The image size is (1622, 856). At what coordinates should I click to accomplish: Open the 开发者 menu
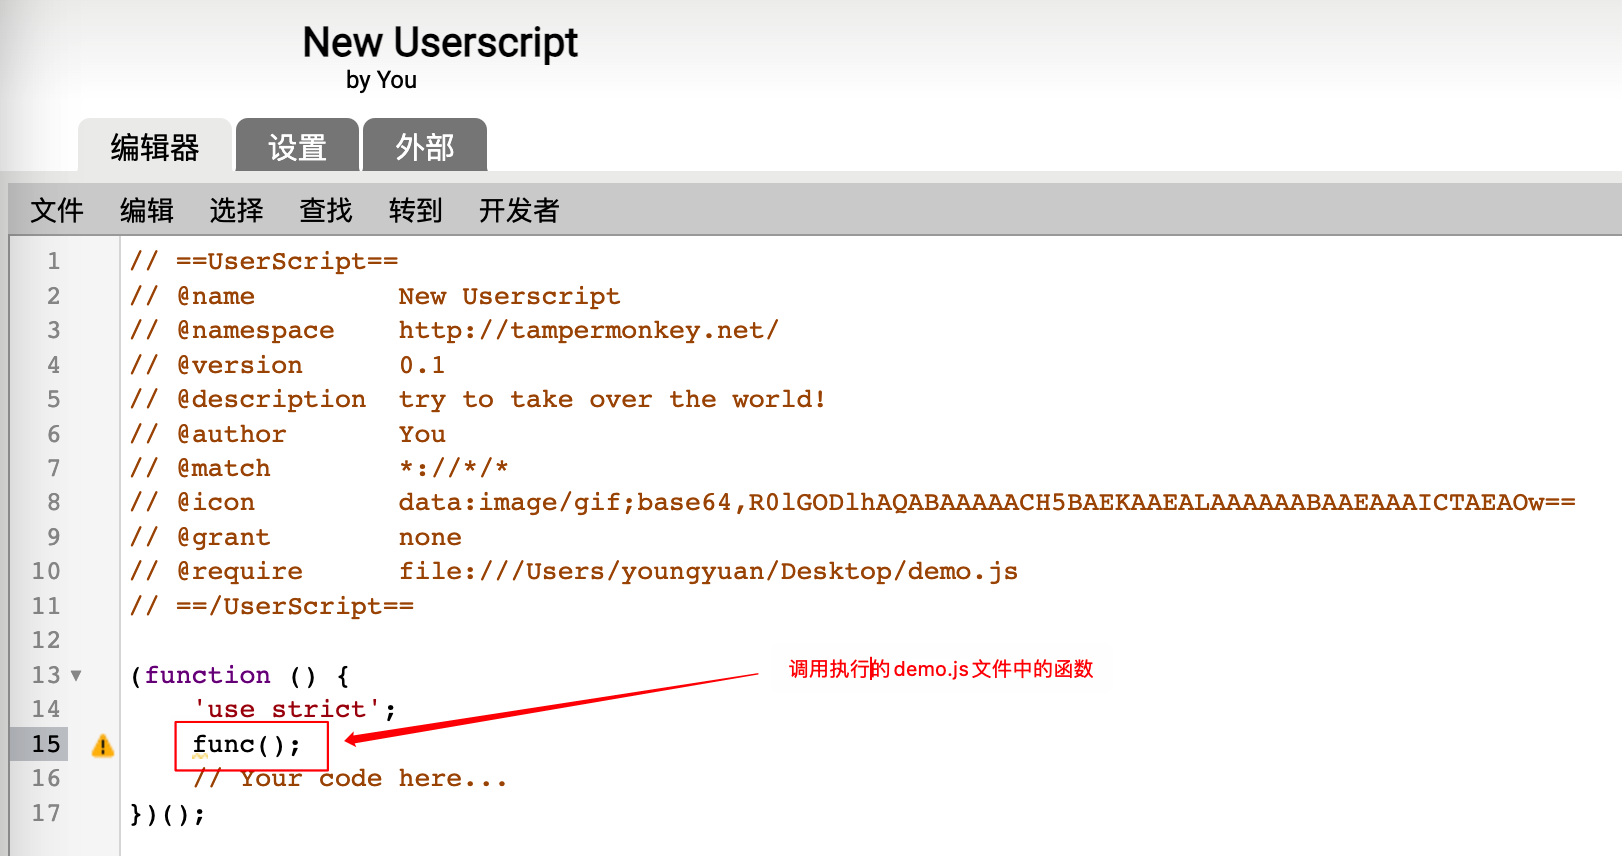point(519,210)
